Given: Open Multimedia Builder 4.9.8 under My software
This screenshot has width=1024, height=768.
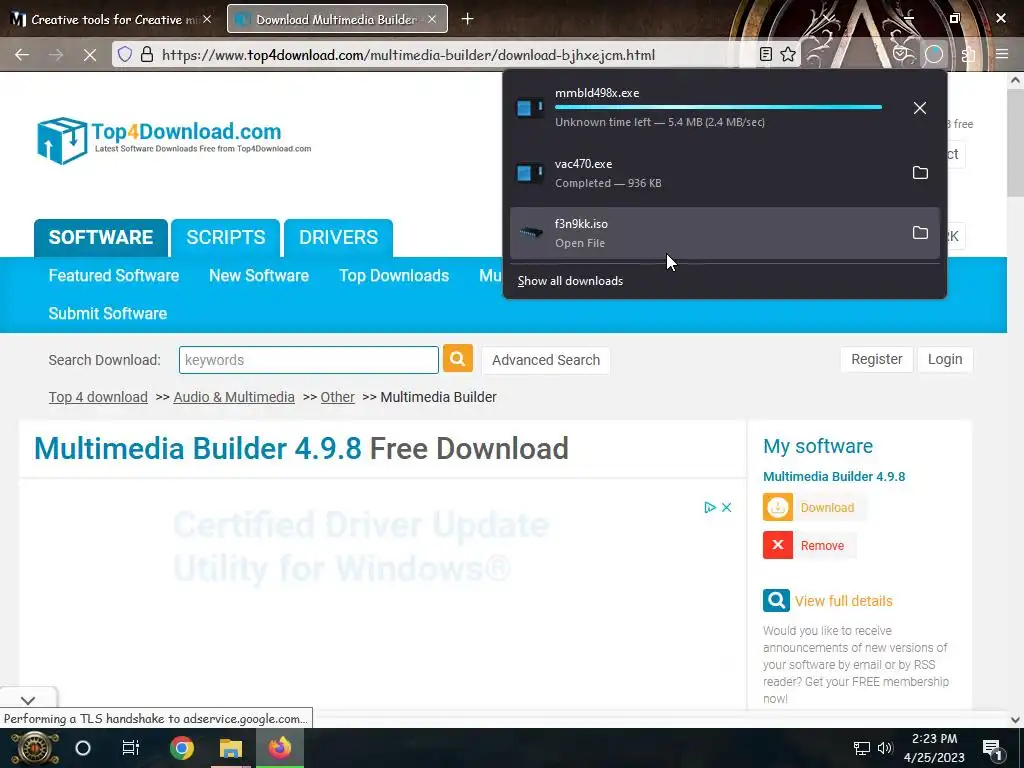Looking at the screenshot, I should 834,477.
